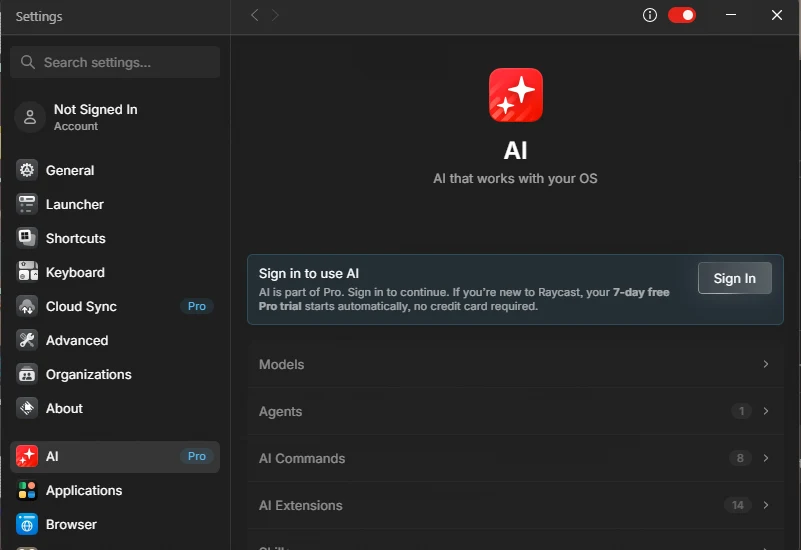Viewport: 801px width, 550px height.
Task: Click the Agents count badge 1
Action: pos(741,411)
